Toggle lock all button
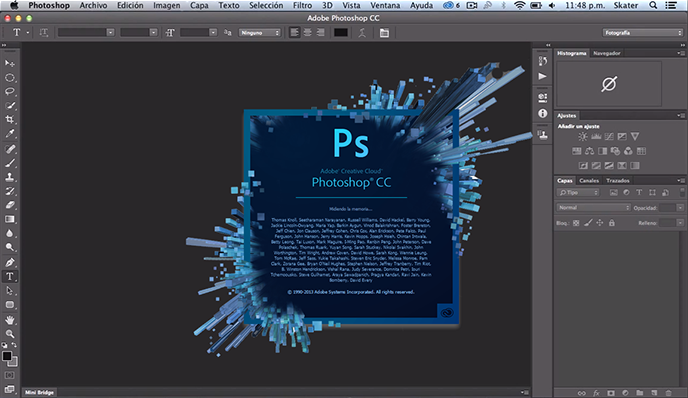688x398 pixels. coord(612,223)
